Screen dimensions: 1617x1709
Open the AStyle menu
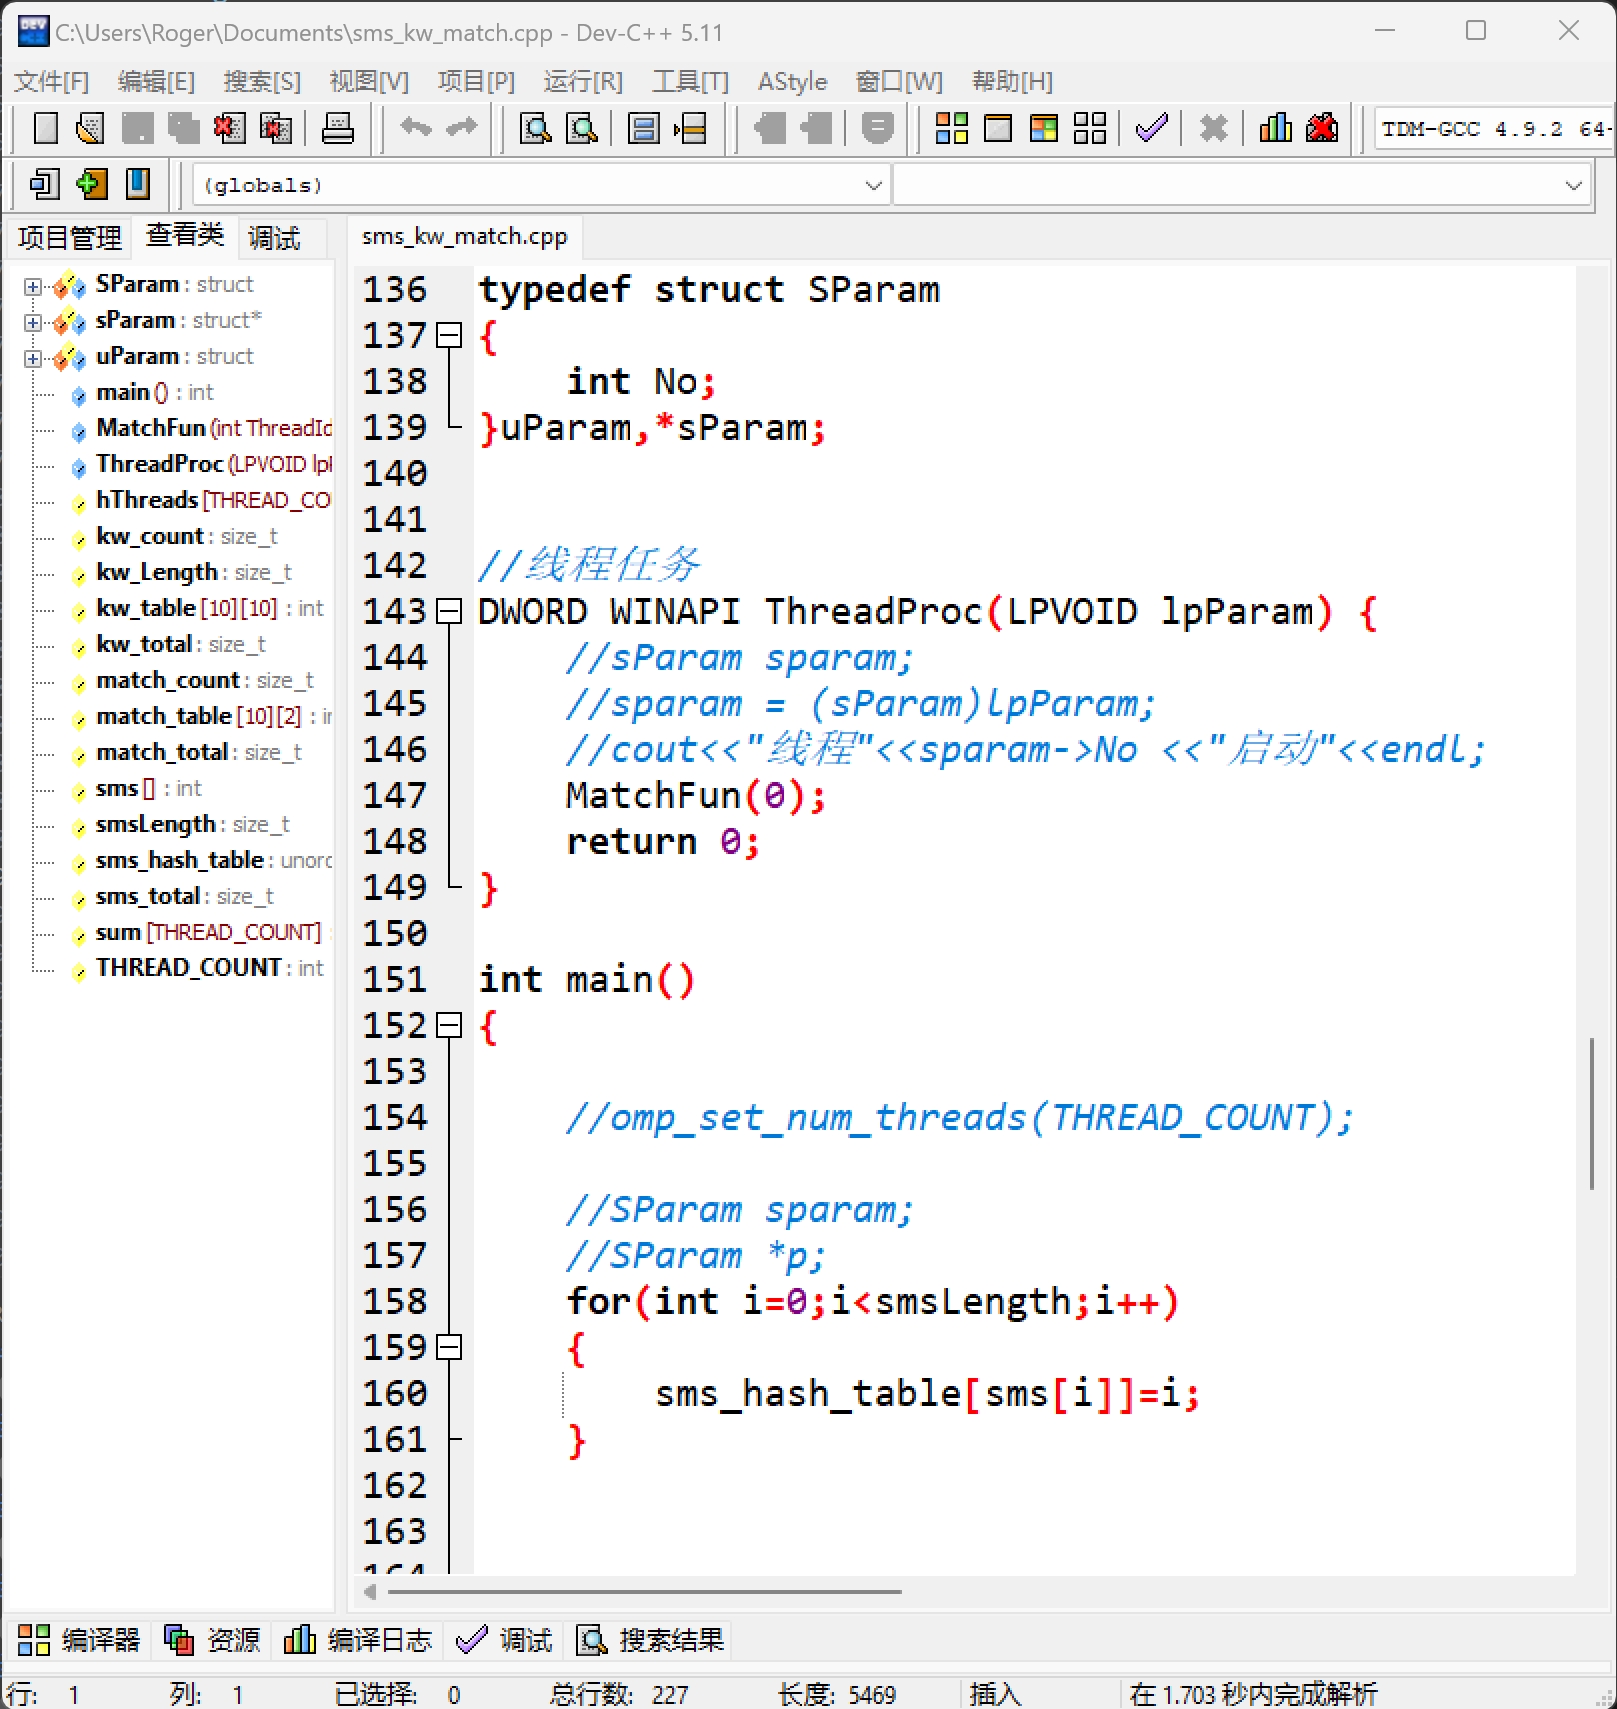[x=792, y=81]
